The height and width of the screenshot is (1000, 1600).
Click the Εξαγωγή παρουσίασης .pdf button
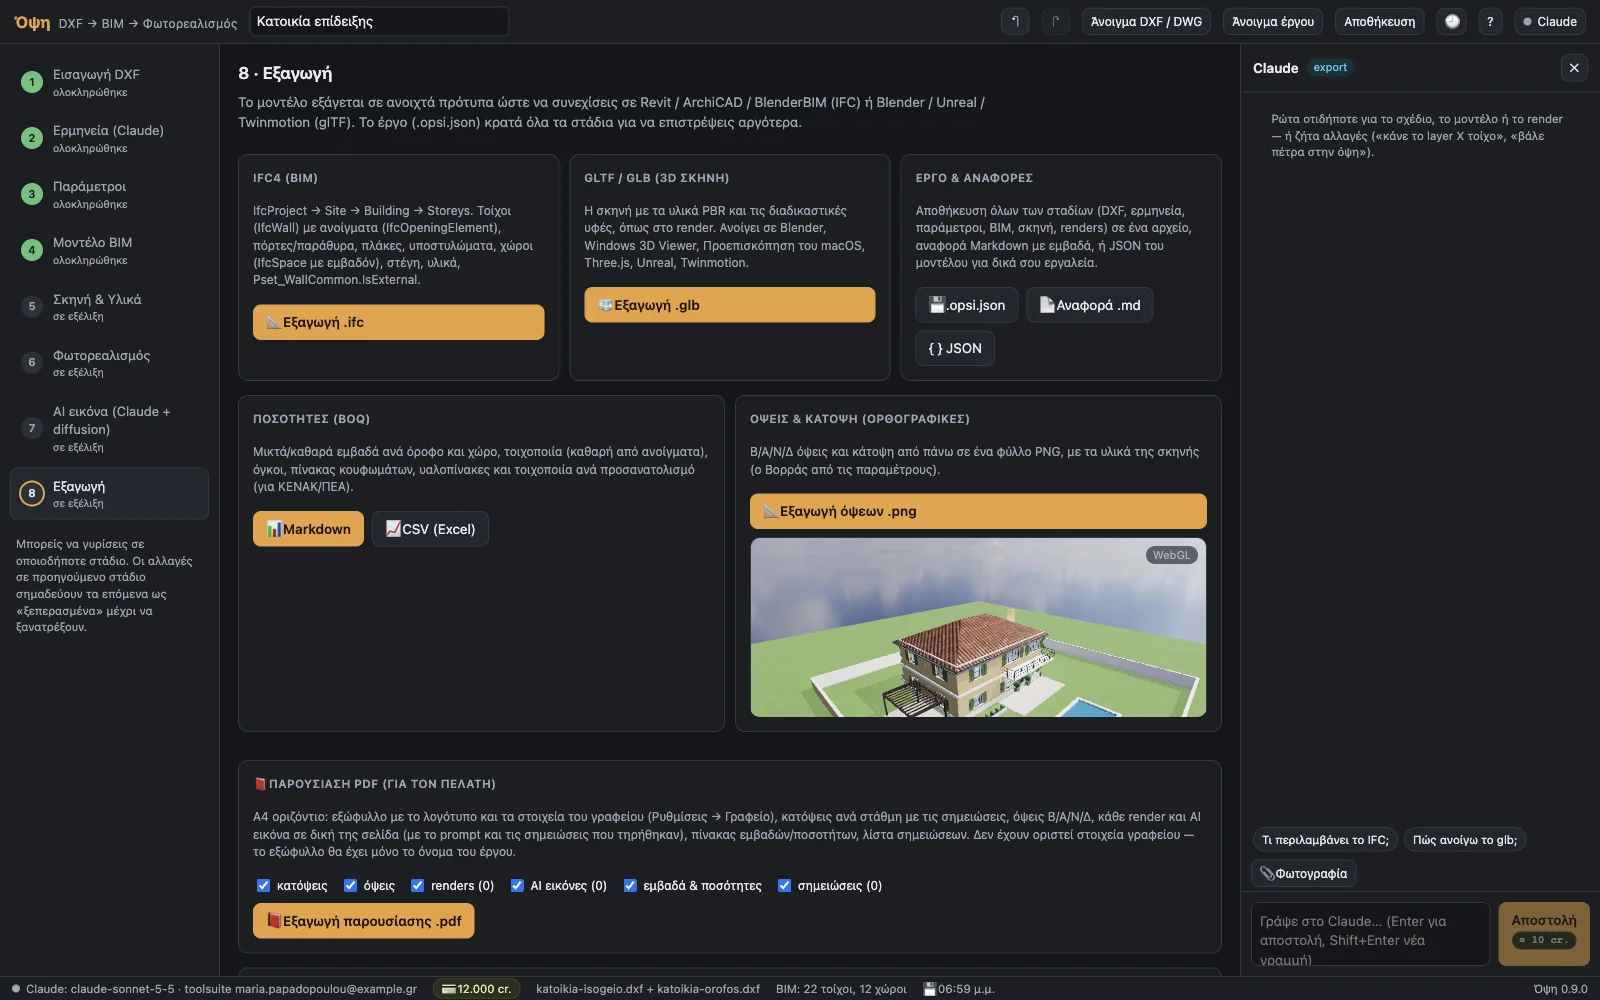(363, 921)
